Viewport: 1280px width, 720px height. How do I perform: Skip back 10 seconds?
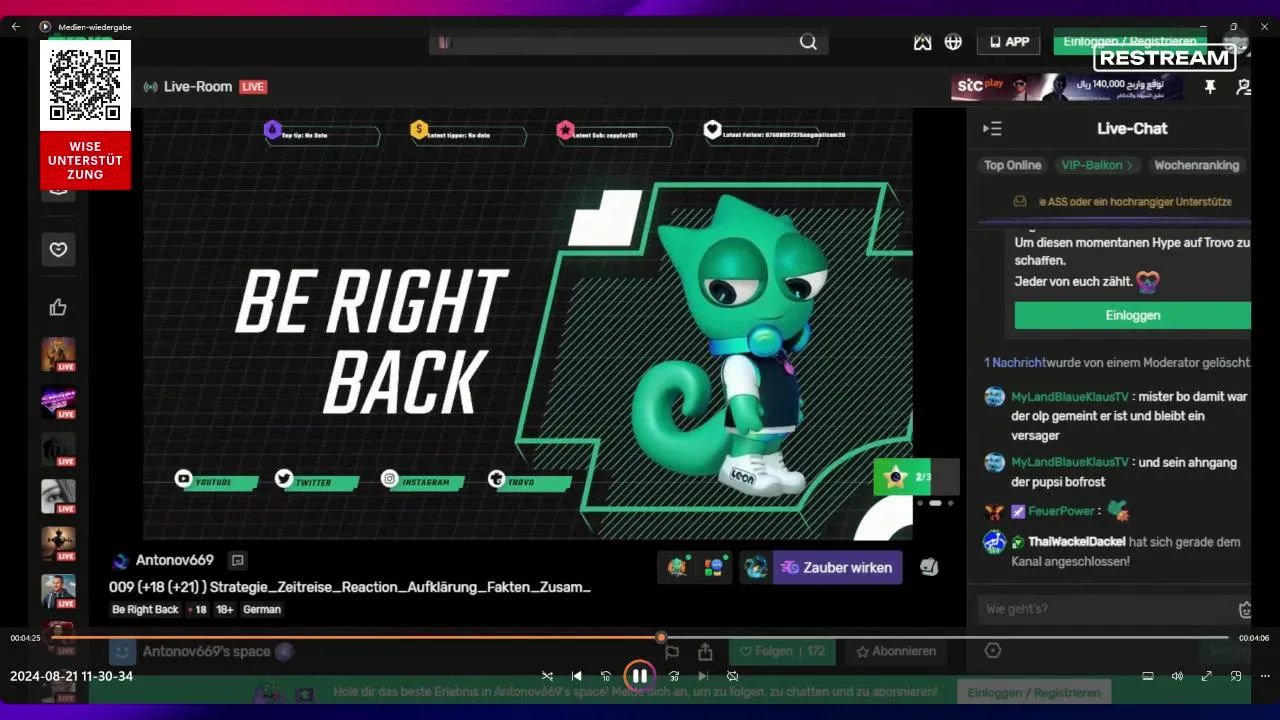[605, 676]
